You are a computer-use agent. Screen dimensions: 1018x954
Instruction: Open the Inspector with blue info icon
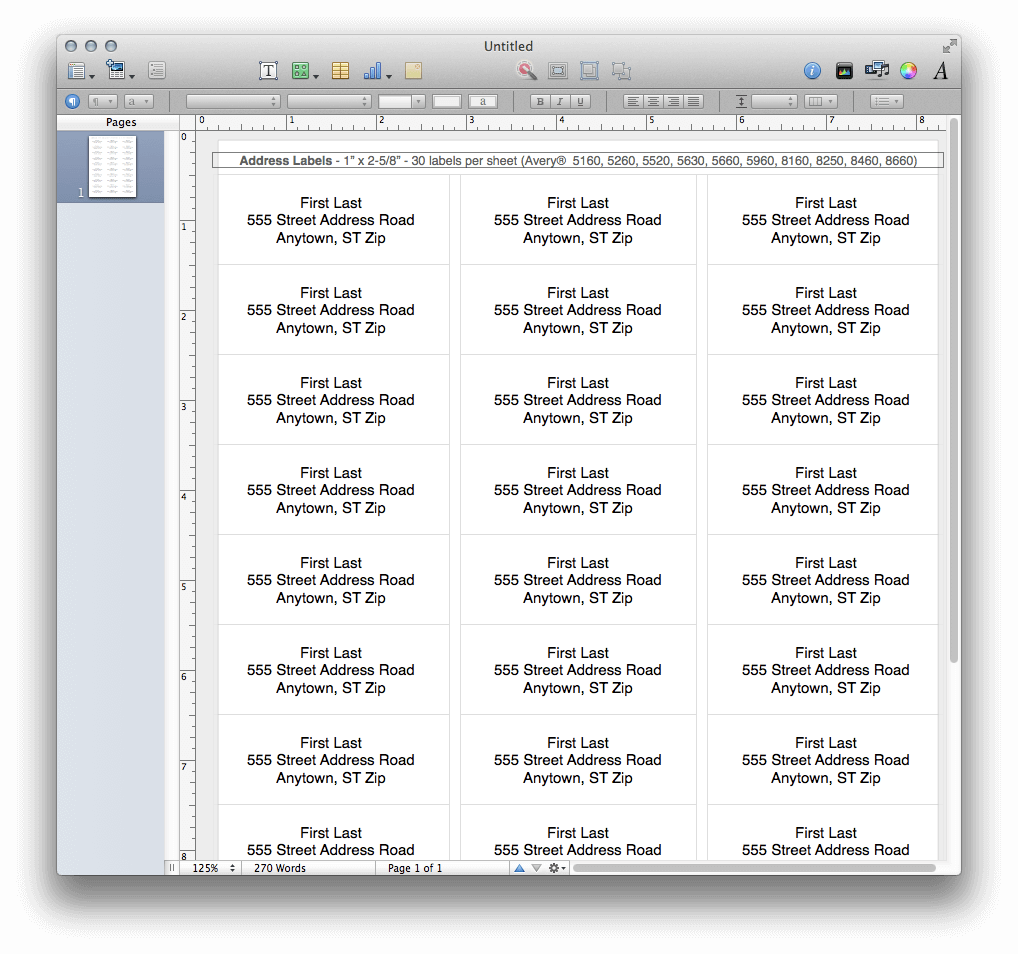pyautogui.click(x=812, y=71)
